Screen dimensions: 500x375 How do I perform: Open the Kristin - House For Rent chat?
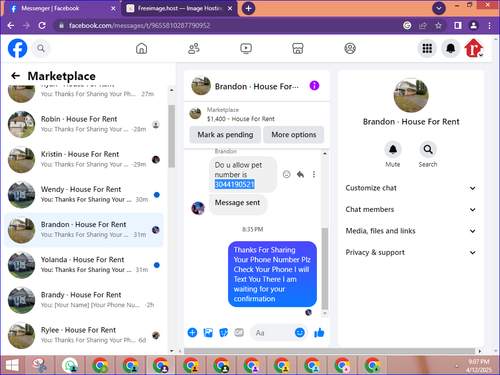click(x=84, y=160)
